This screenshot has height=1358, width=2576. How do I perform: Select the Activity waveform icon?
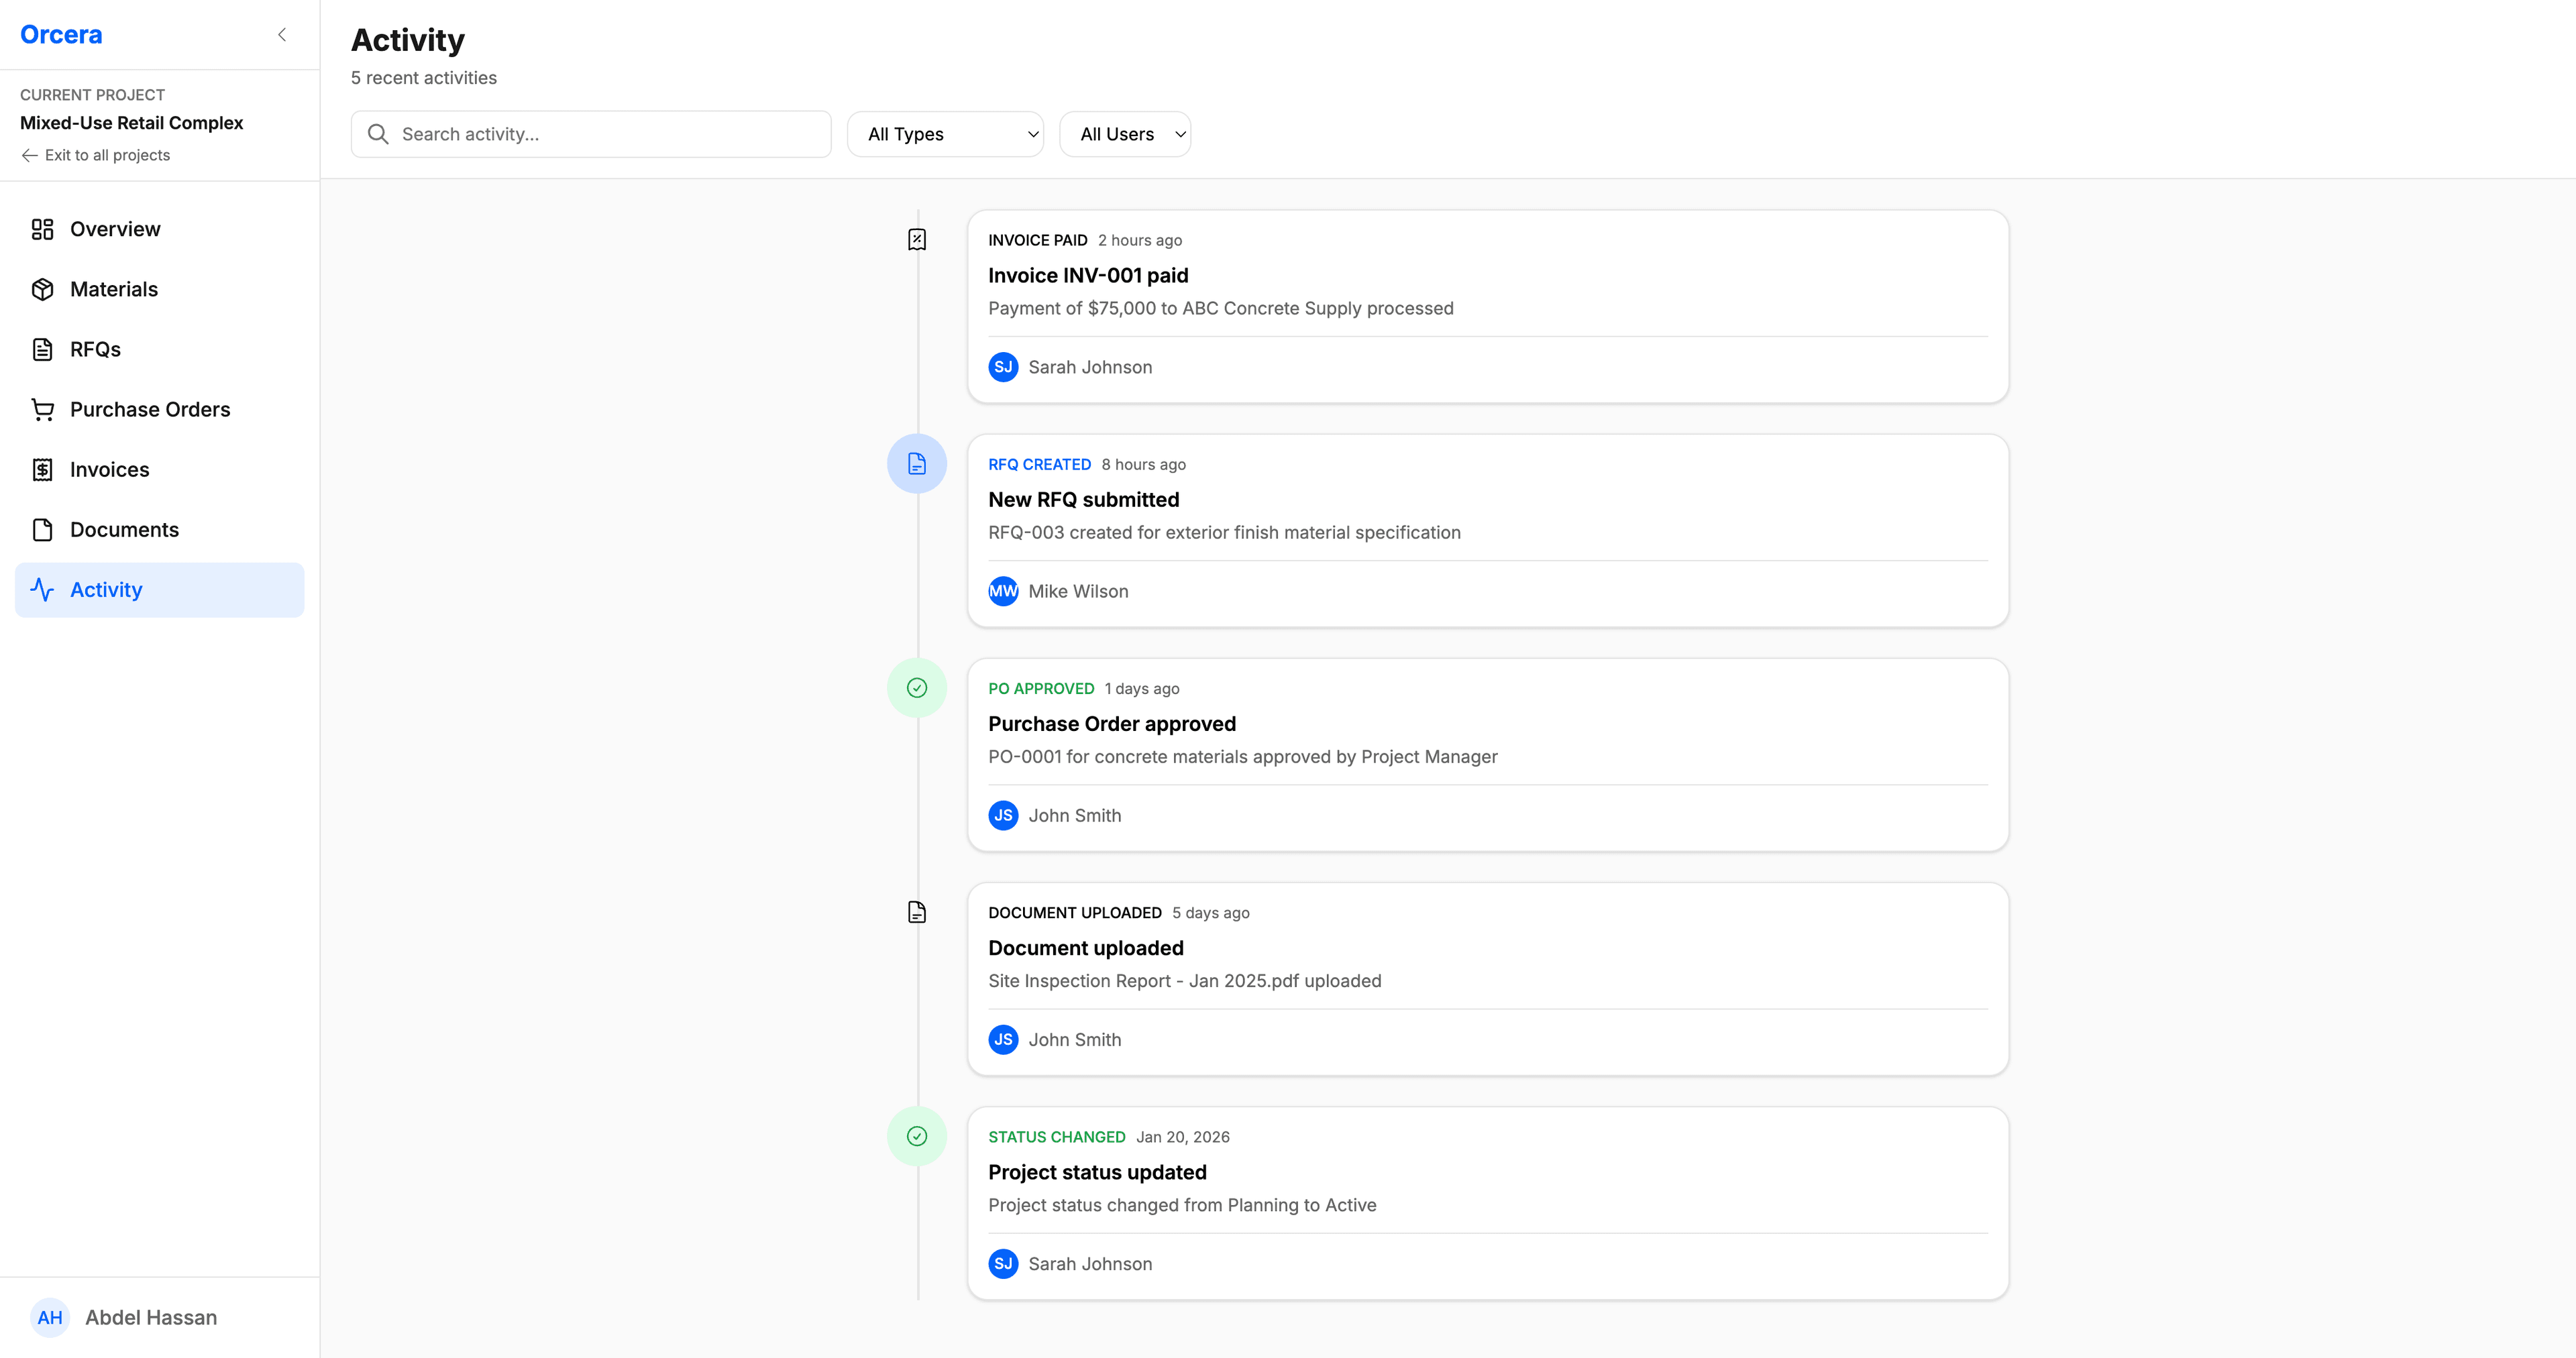(x=42, y=589)
